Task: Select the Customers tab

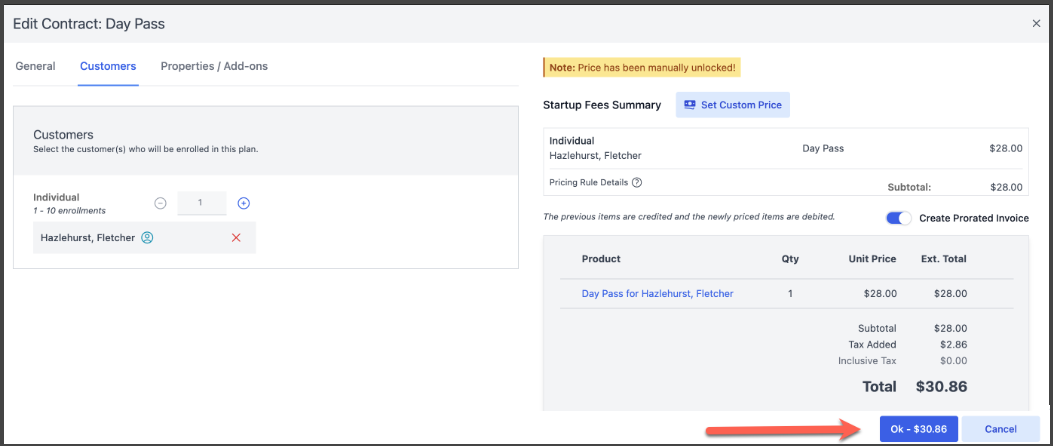Action: (x=108, y=66)
